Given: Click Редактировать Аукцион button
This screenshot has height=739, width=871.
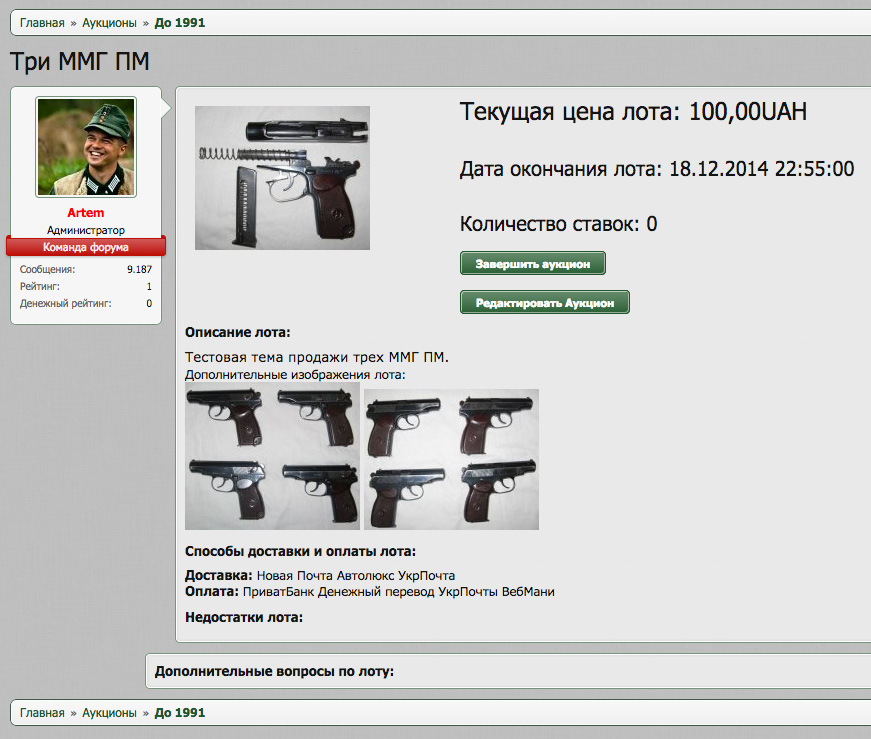Looking at the screenshot, I should [545, 302].
